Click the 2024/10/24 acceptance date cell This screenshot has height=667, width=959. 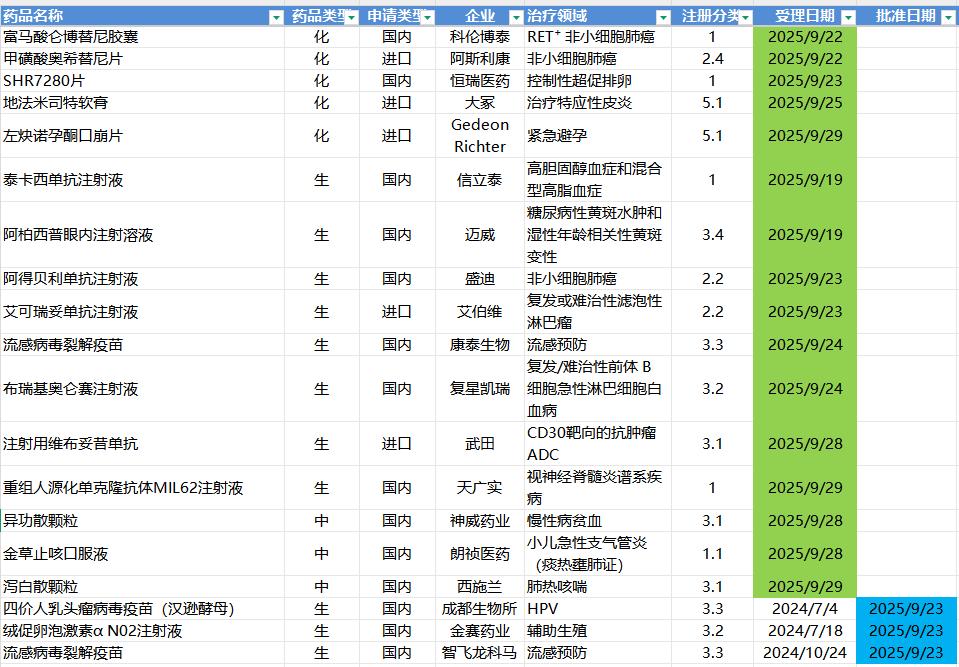[805, 653]
